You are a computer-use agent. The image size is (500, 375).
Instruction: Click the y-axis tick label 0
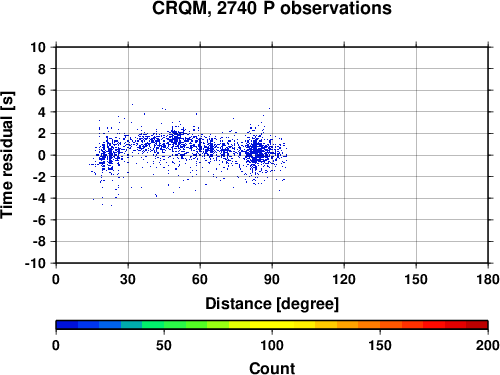click(x=42, y=155)
